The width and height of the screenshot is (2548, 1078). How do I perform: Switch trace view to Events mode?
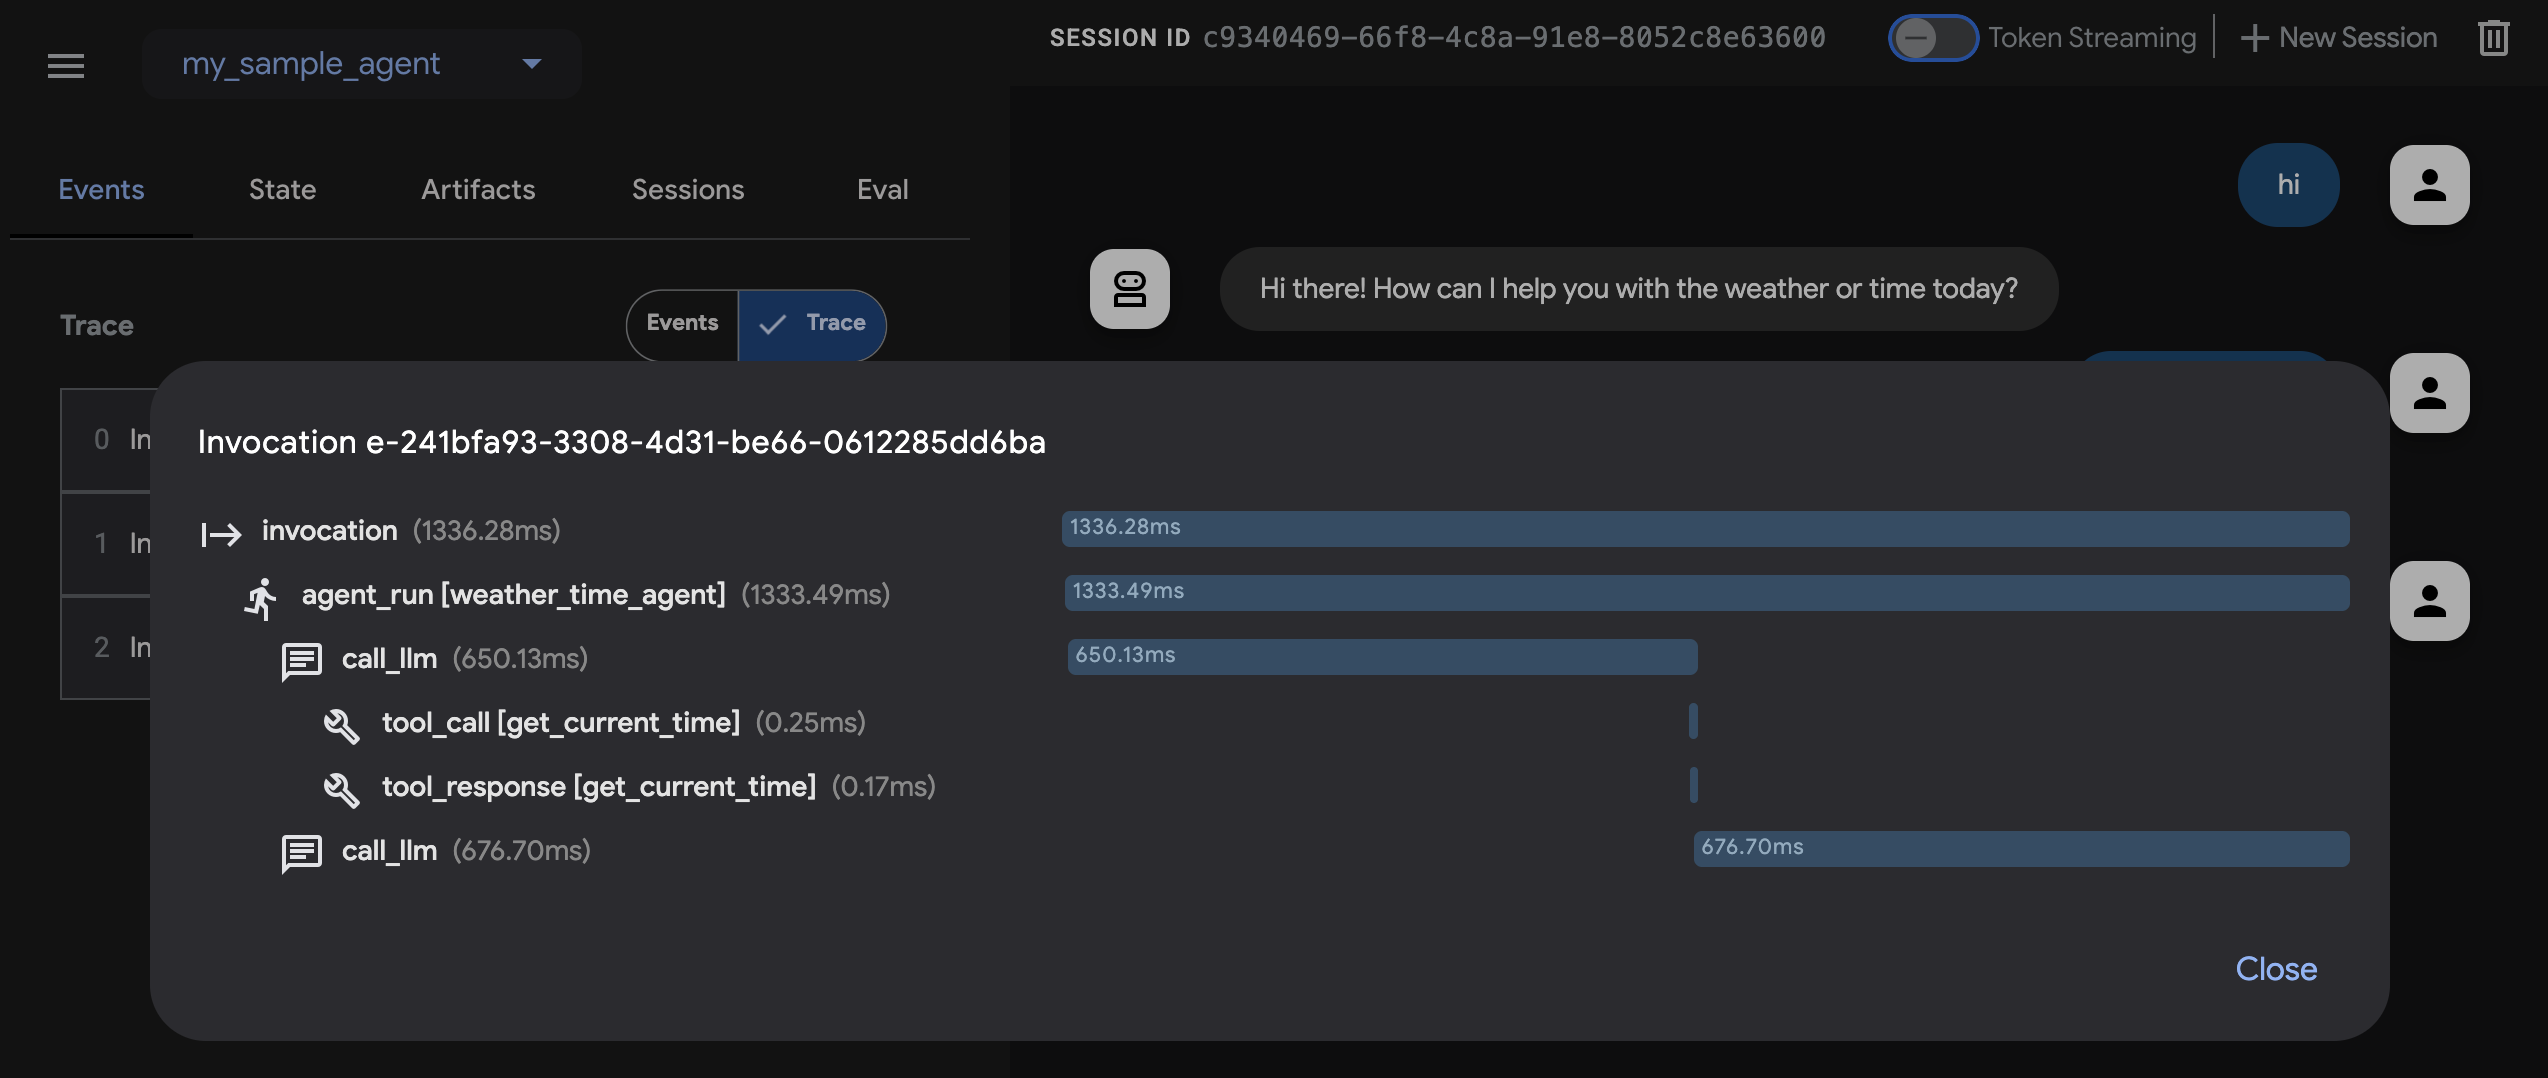pos(681,324)
